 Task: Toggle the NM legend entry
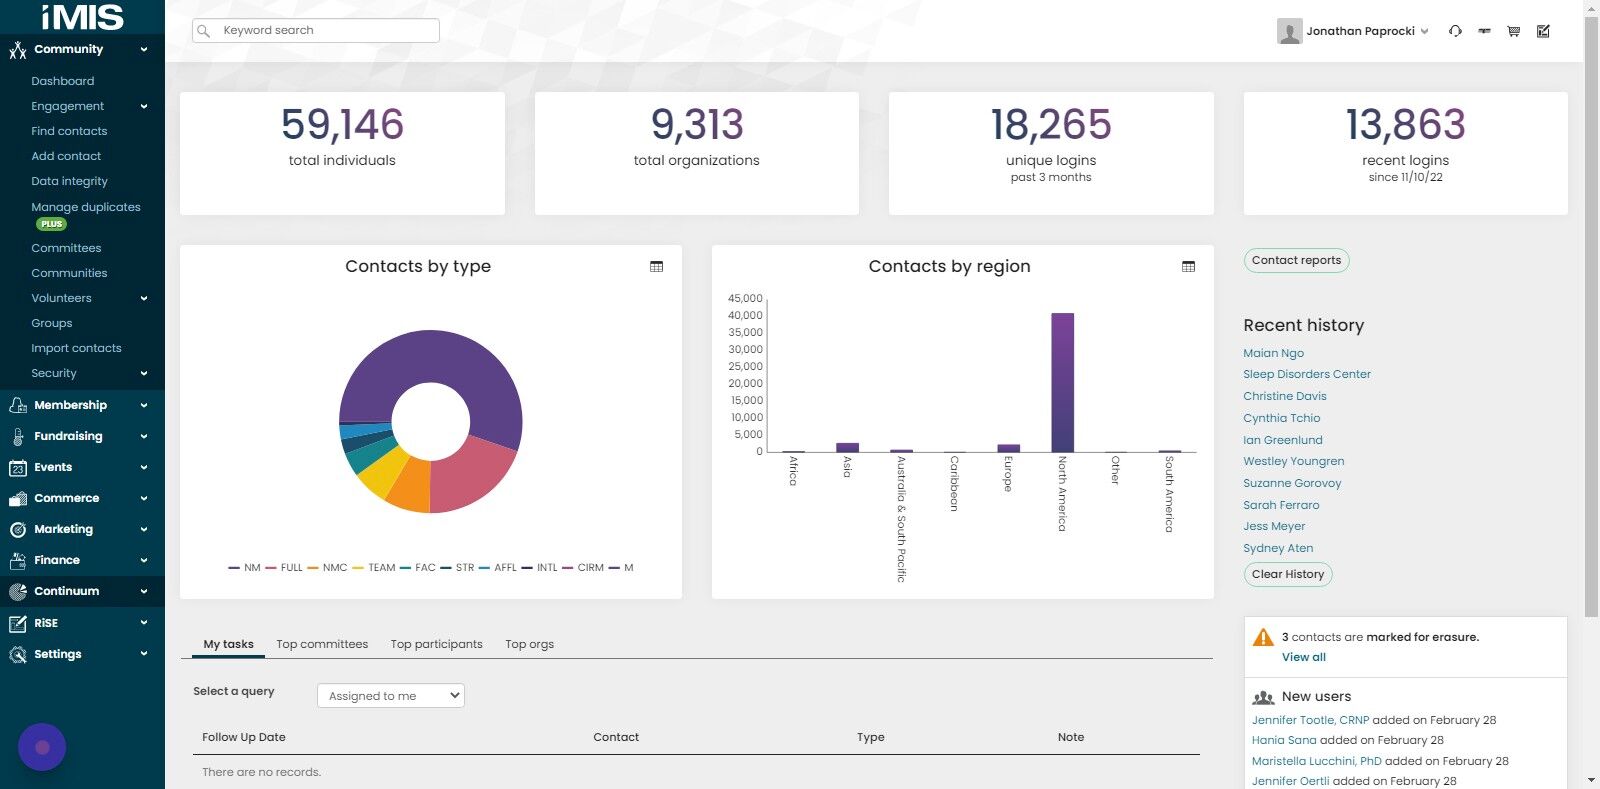click(244, 567)
